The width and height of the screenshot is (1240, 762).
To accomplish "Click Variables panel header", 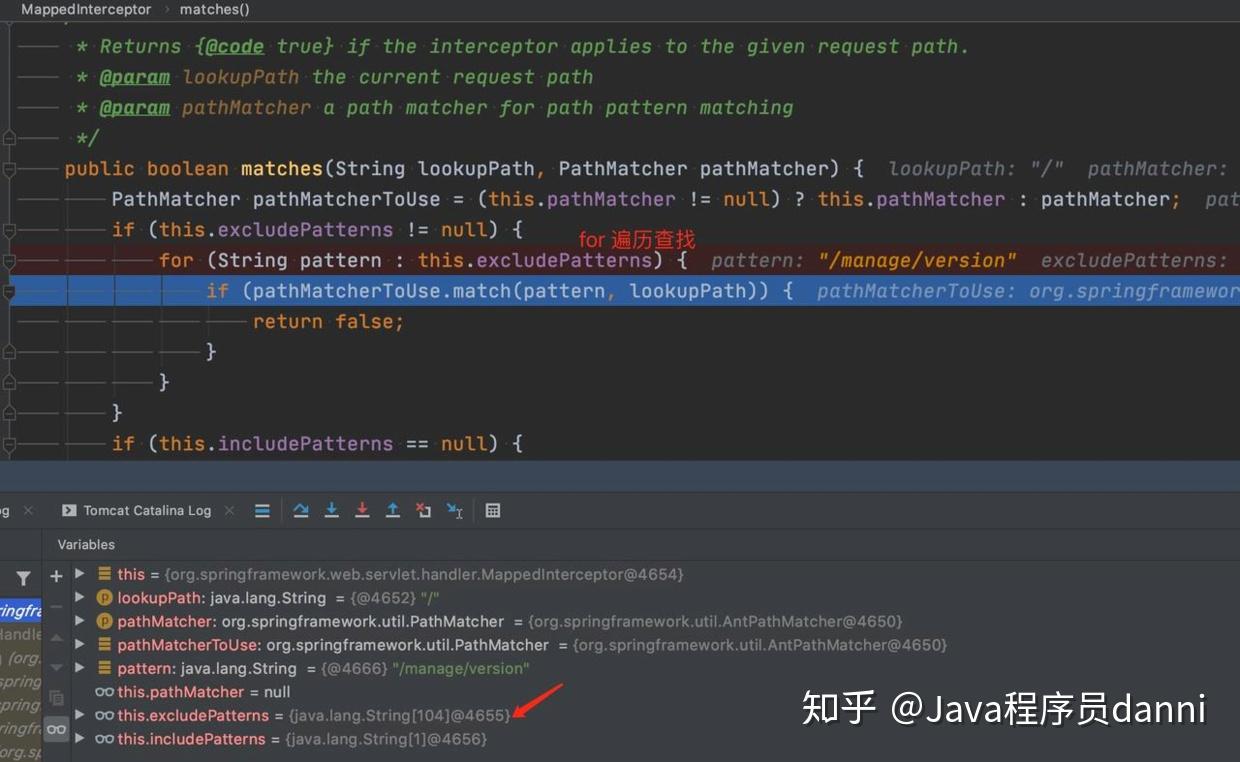I will (x=86, y=544).
